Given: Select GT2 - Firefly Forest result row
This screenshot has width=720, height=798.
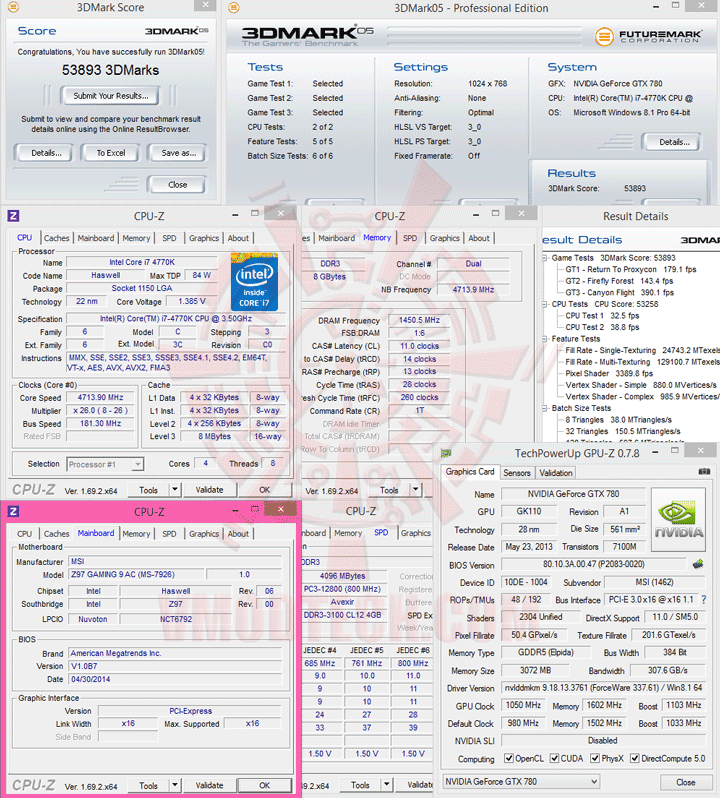Looking at the screenshot, I should click(x=619, y=281).
